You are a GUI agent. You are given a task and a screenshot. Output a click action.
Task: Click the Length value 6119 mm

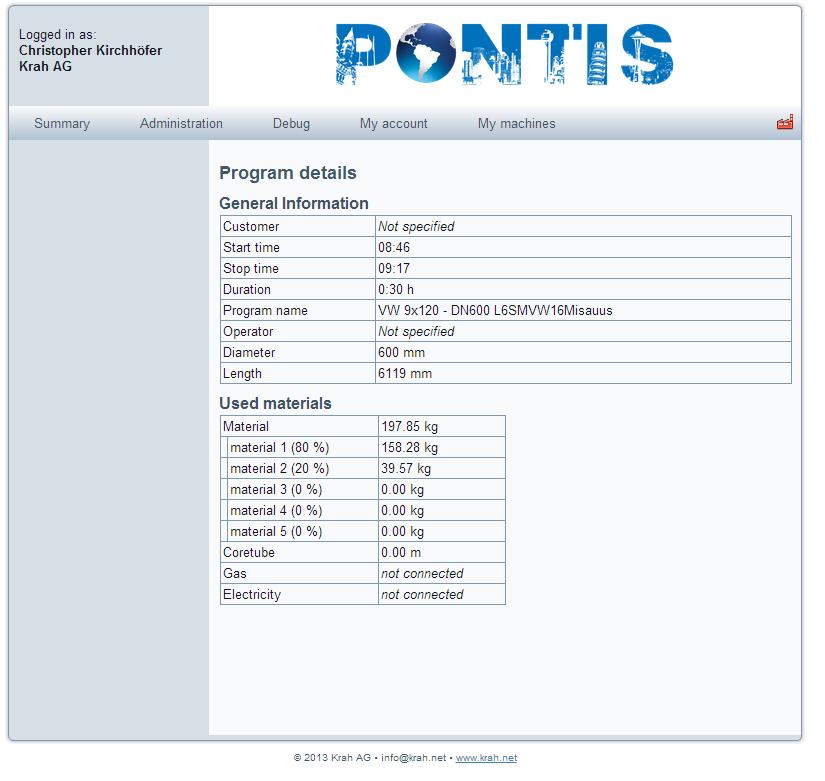click(x=405, y=374)
